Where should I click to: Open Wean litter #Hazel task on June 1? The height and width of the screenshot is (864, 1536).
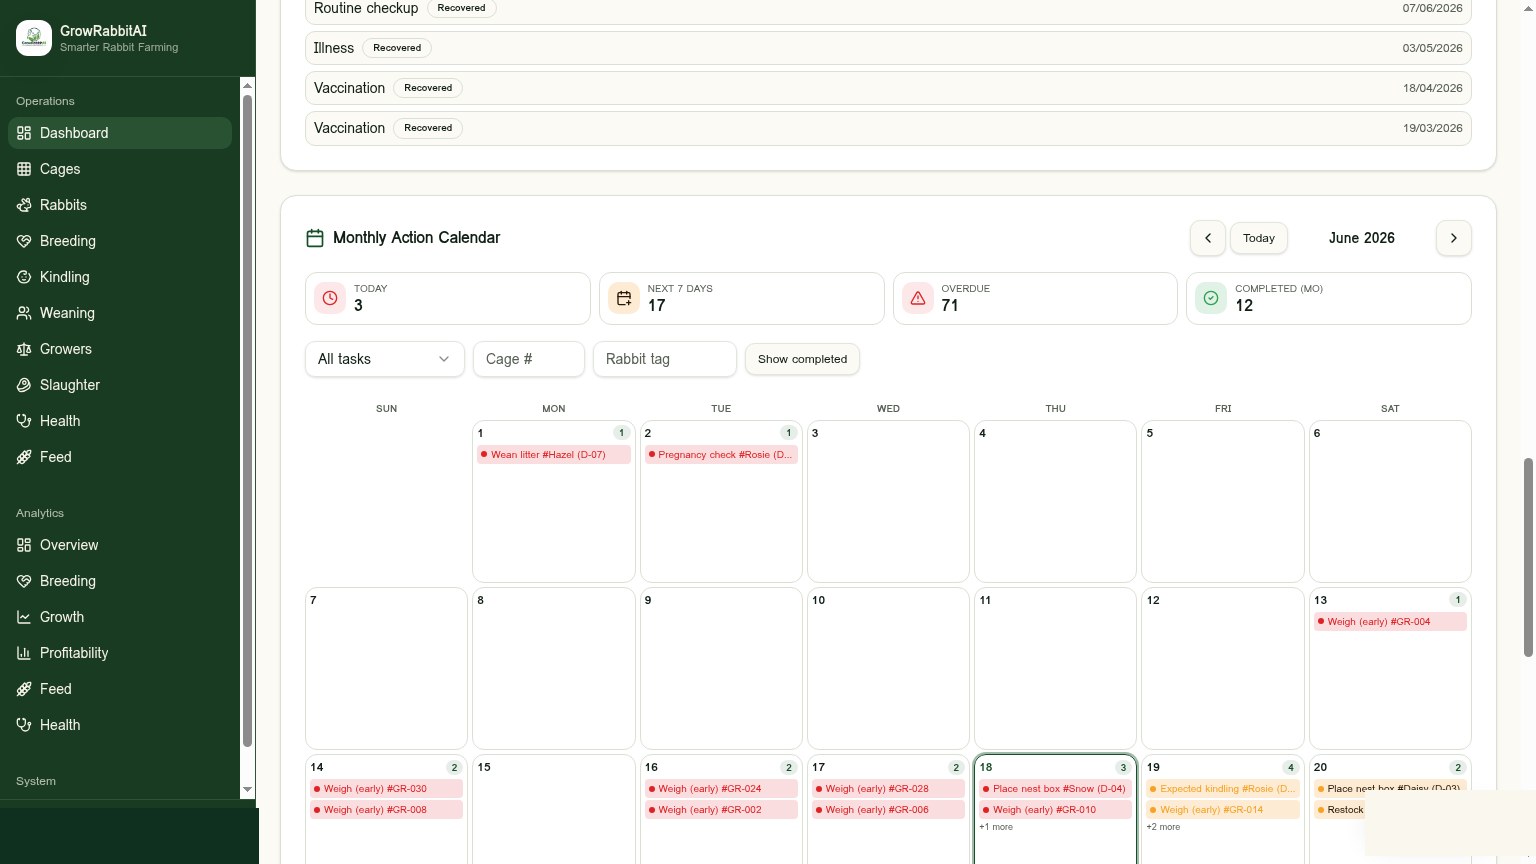coord(554,454)
